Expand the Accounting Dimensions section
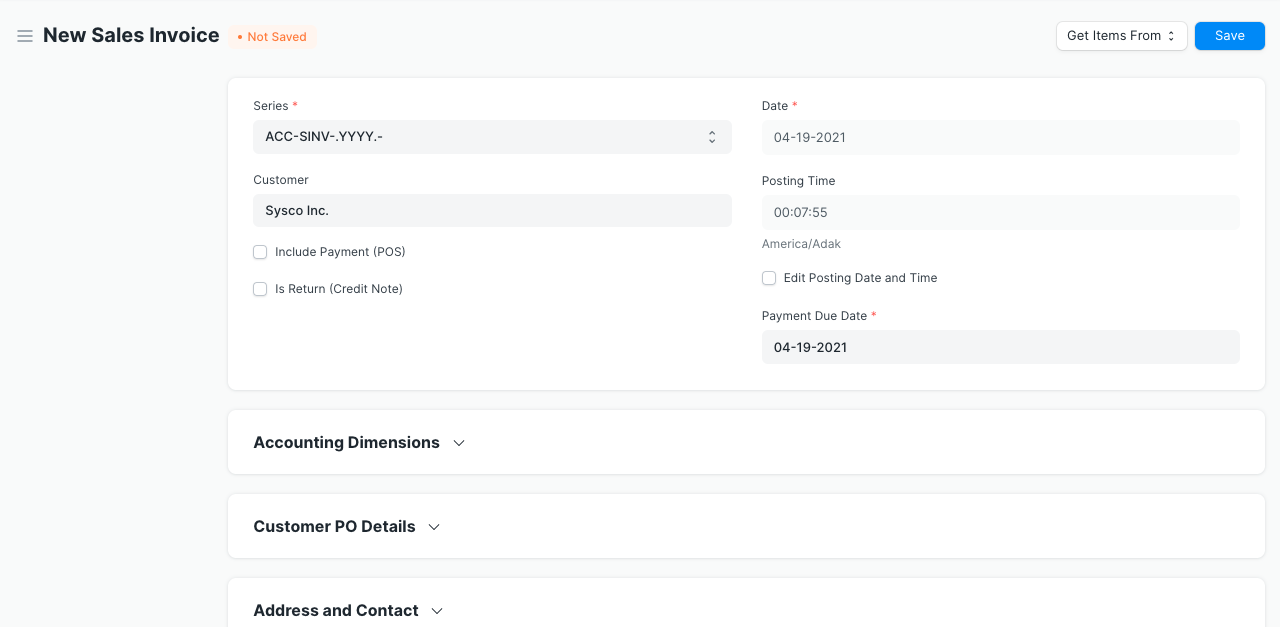1280x627 pixels. [x=346, y=443]
